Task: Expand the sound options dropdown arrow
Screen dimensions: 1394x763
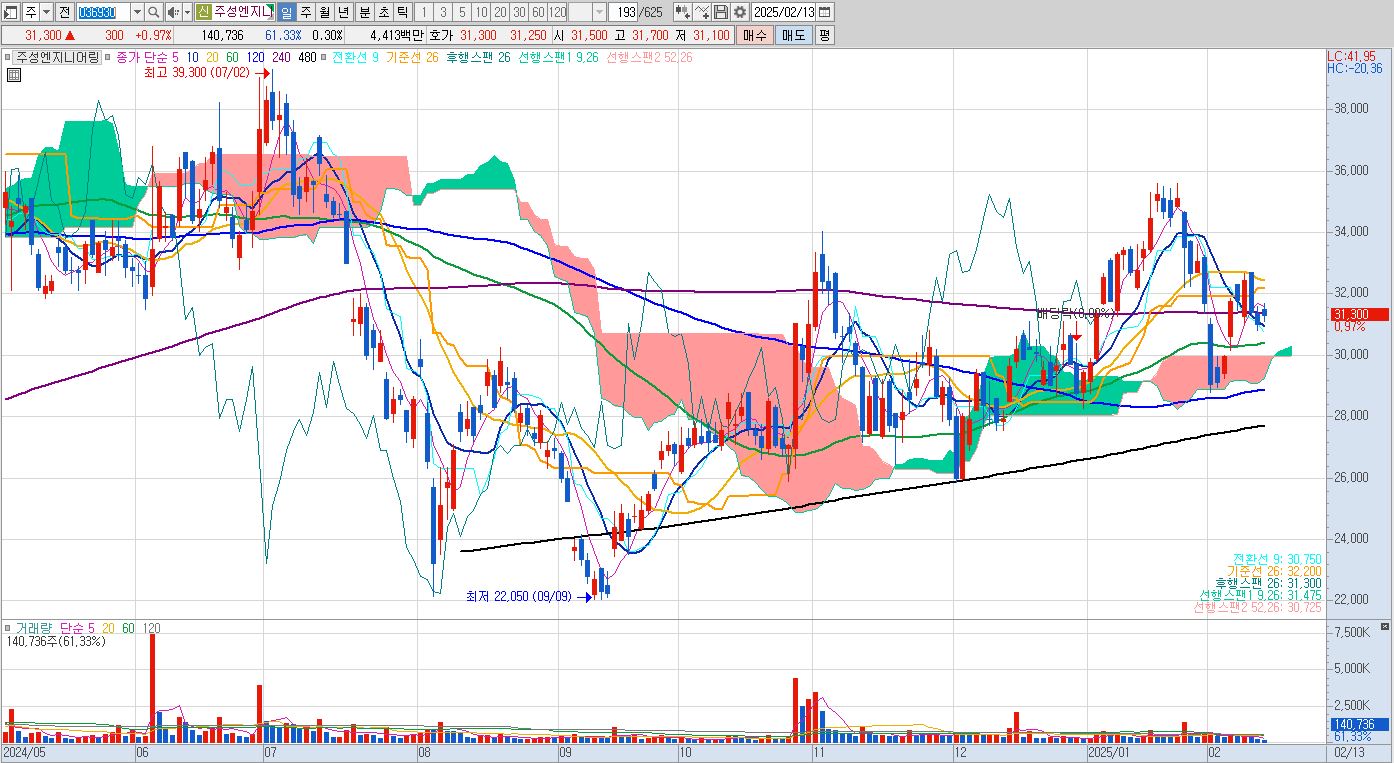Action: [x=187, y=12]
